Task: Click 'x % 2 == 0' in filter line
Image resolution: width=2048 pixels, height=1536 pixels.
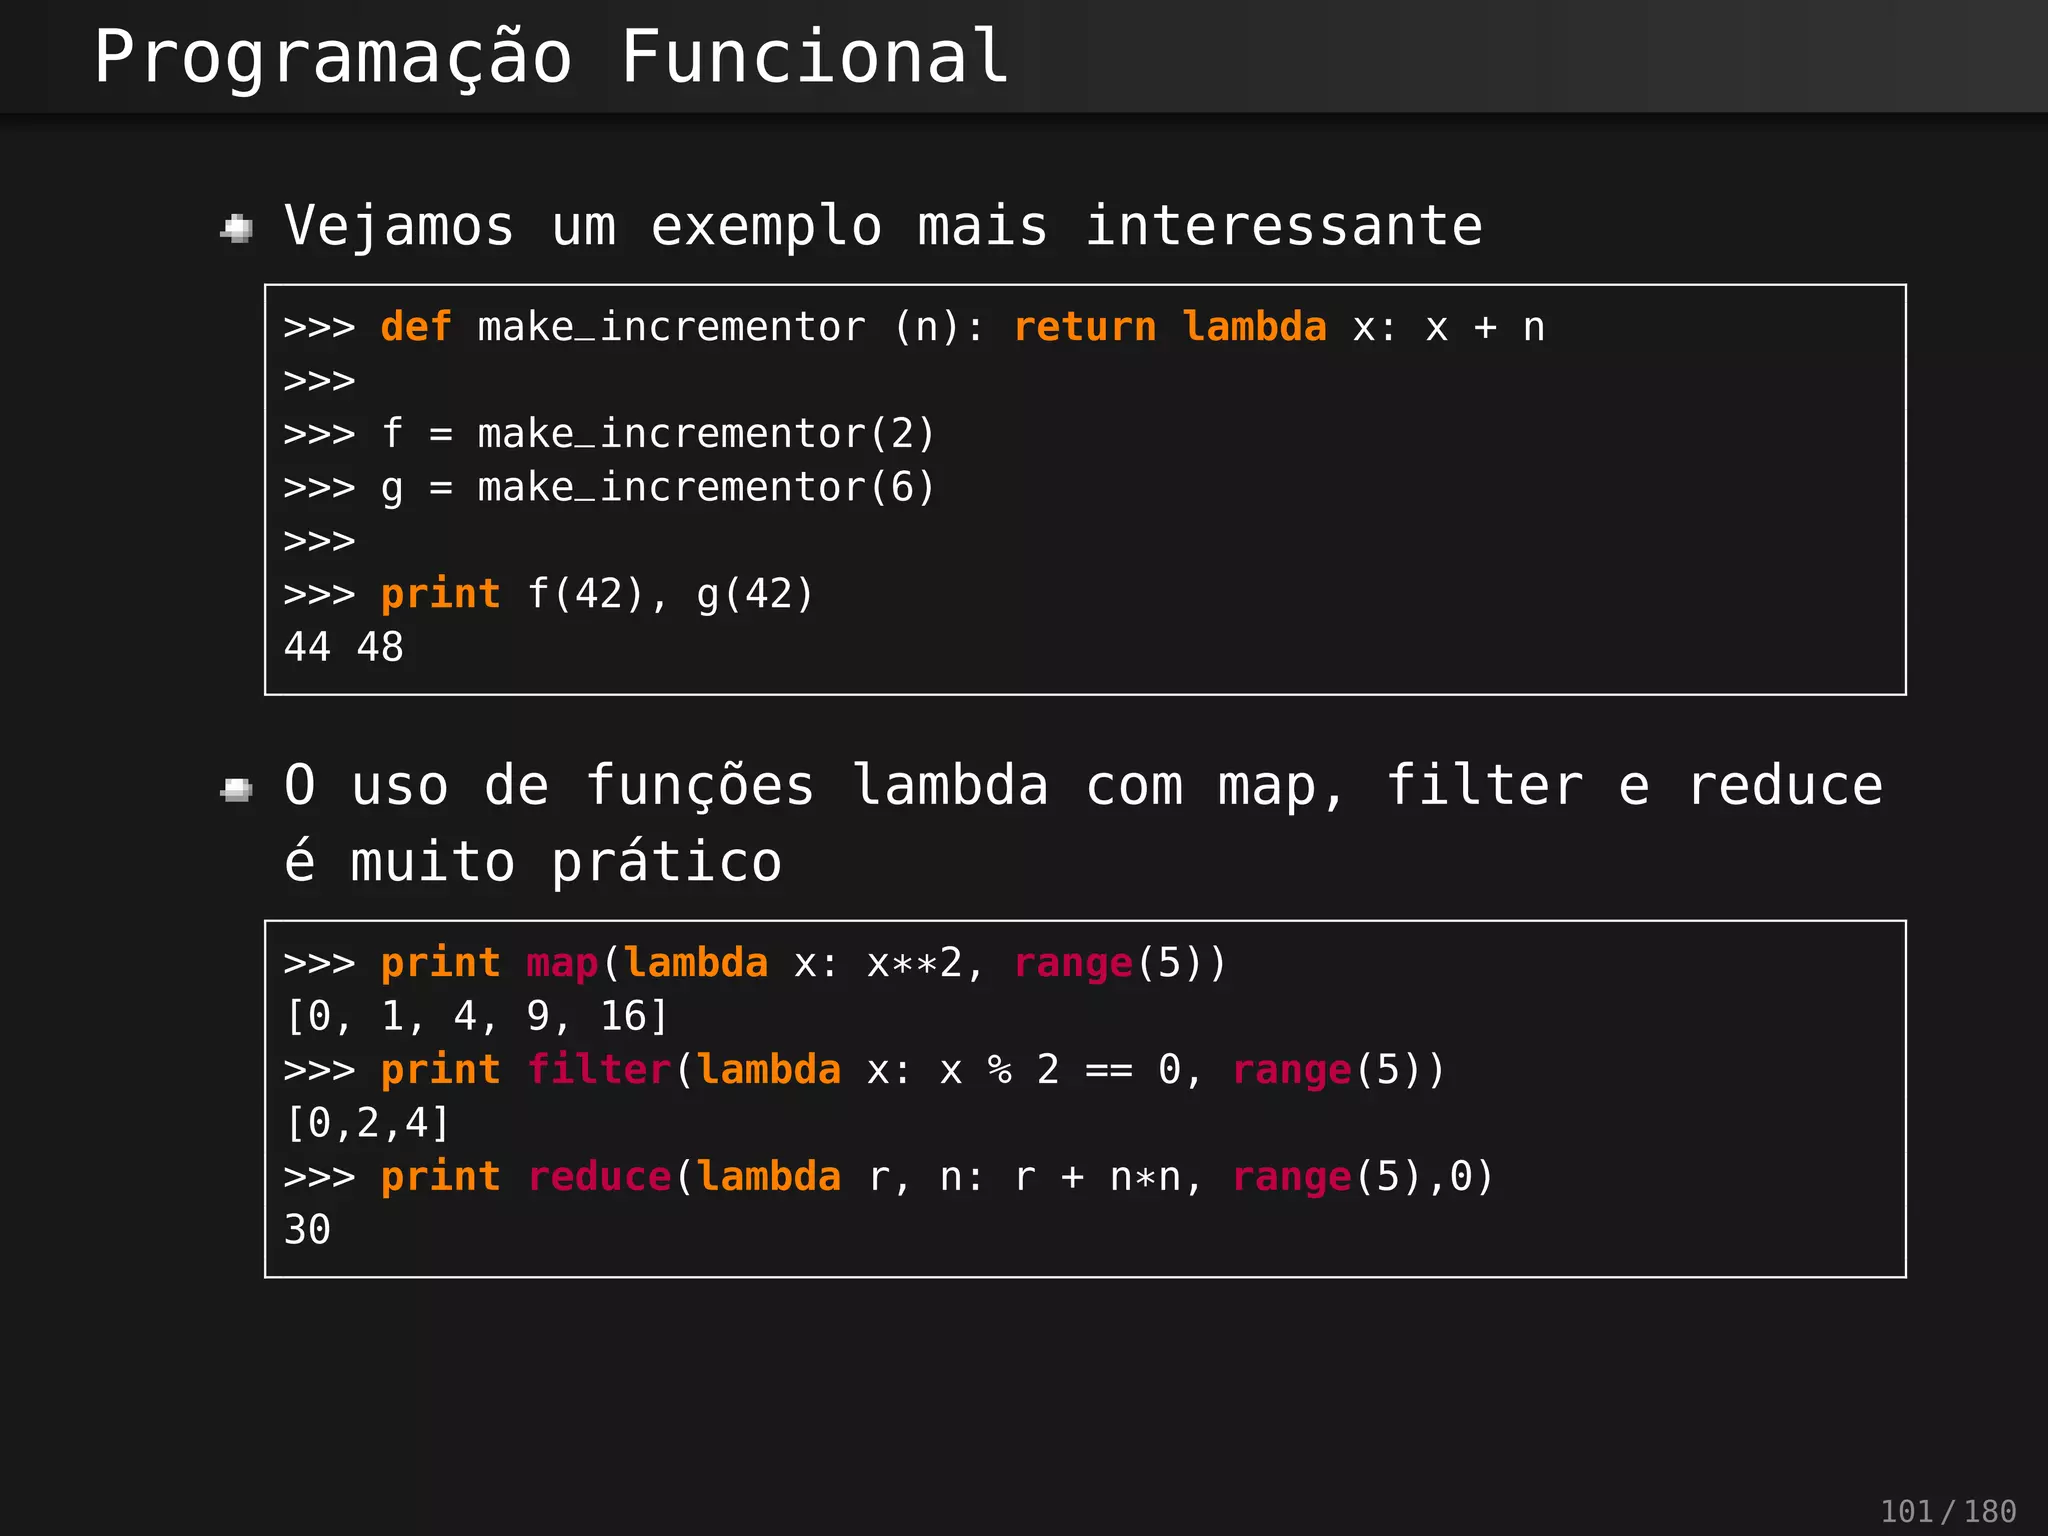Action: tap(1061, 1071)
